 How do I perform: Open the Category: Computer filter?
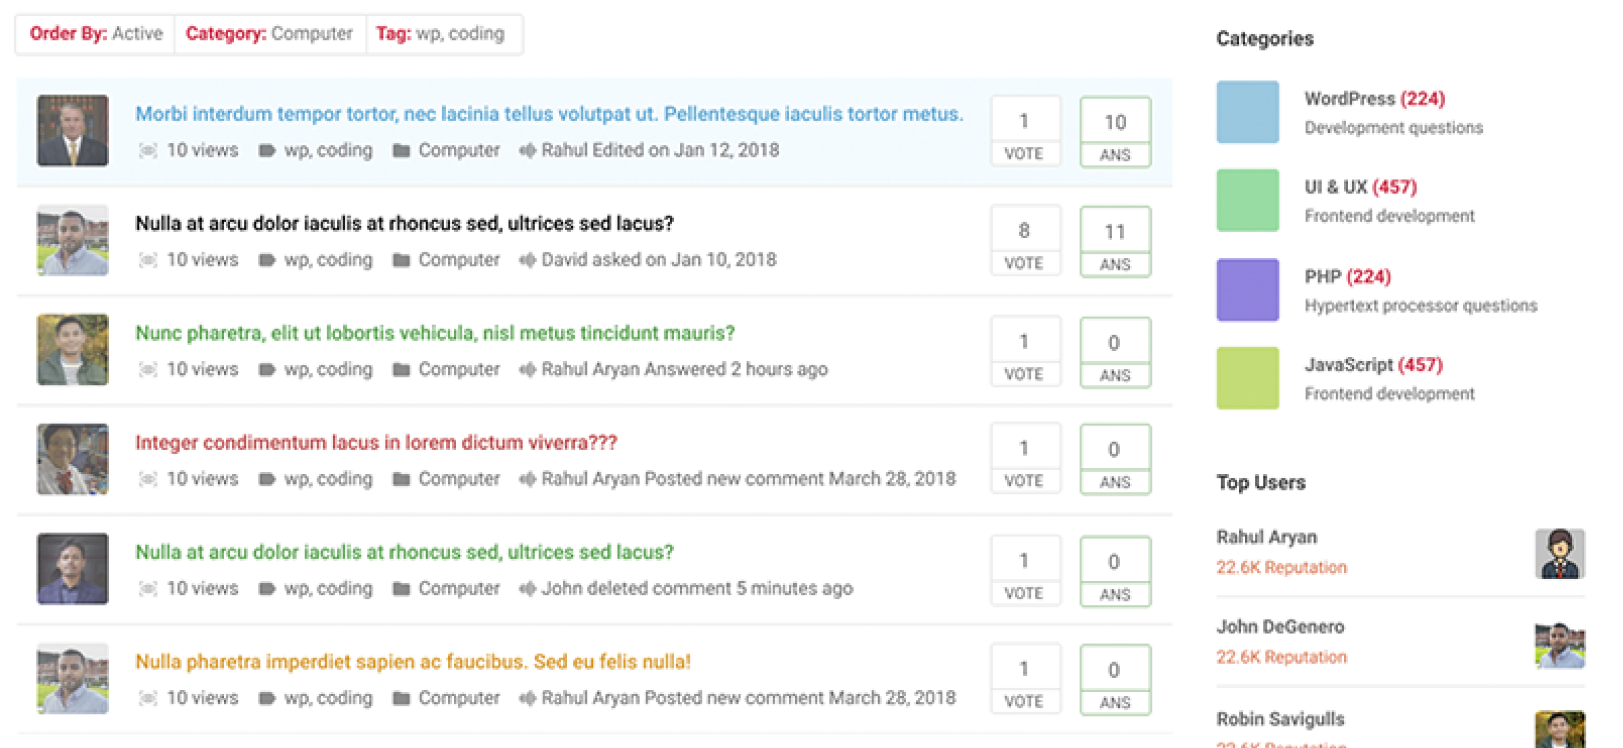point(270,34)
